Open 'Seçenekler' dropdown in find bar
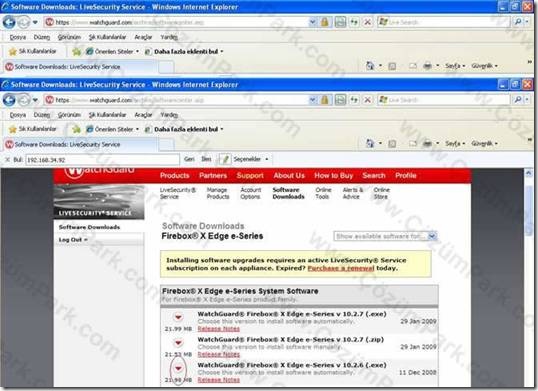The image size is (538, 391). coord(251,159)
